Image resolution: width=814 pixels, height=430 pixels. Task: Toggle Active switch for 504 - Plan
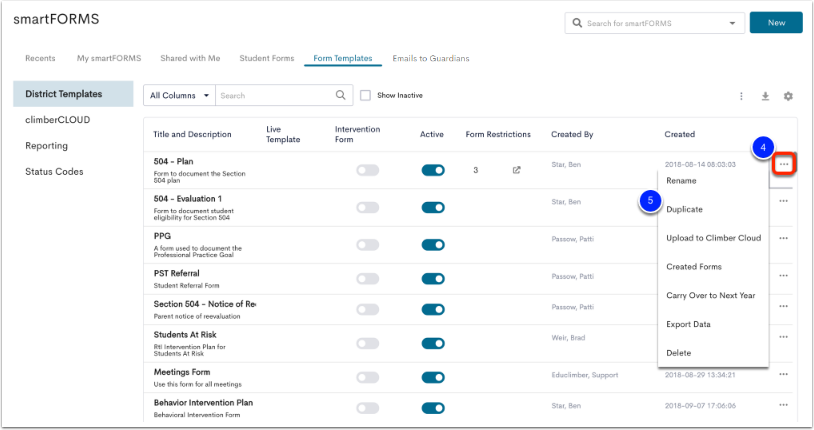[x=433, y=170]
